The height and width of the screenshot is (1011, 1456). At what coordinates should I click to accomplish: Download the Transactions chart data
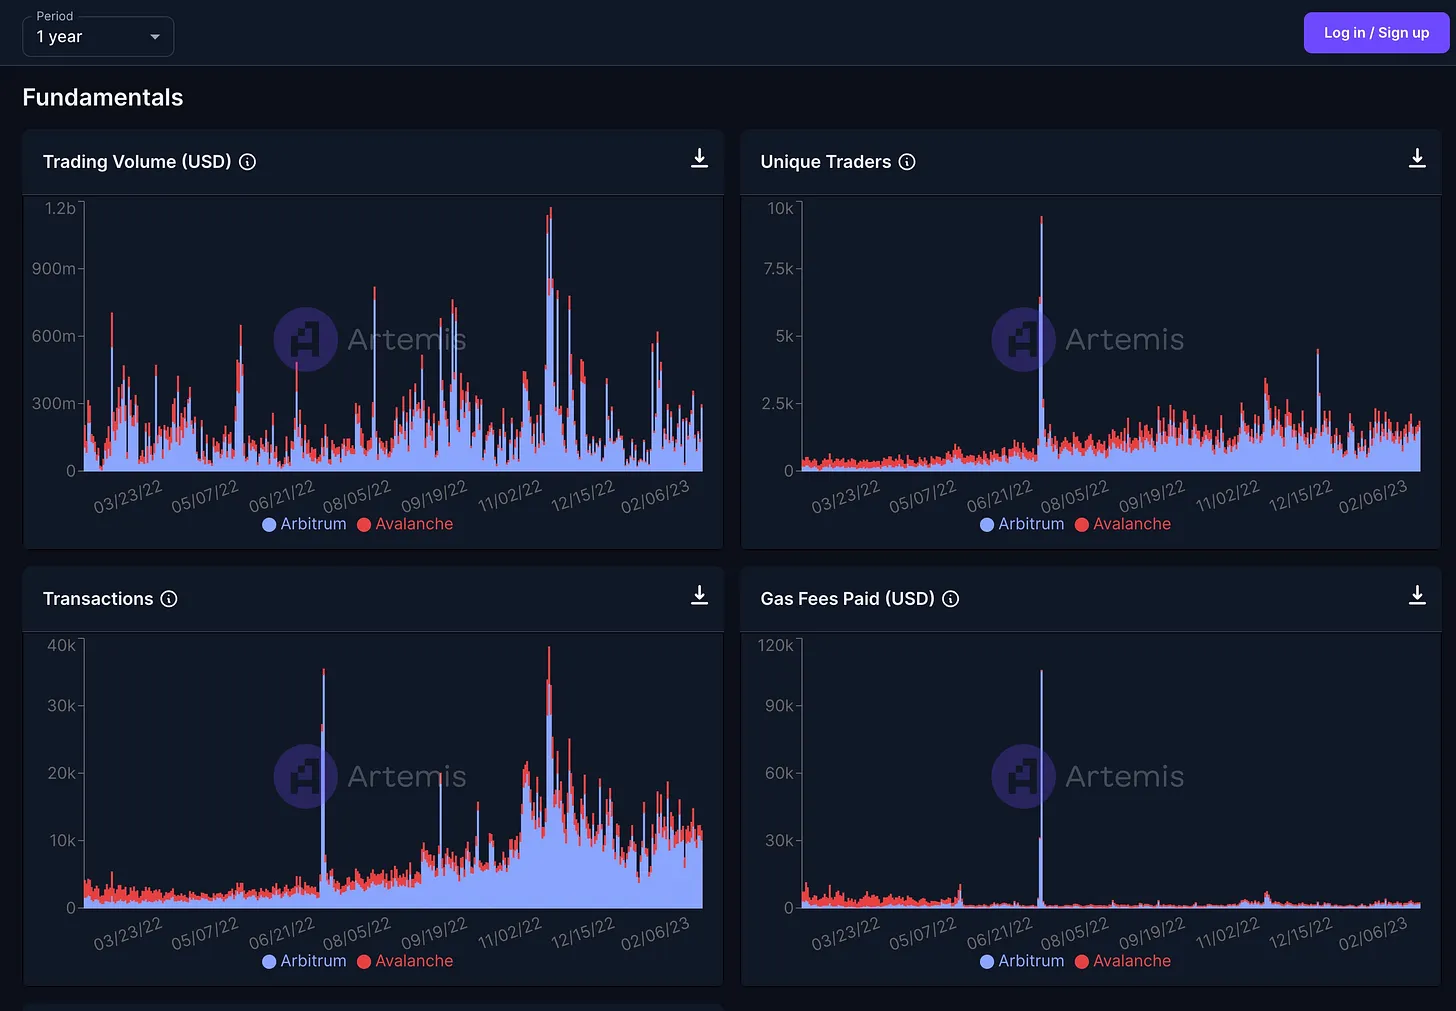coord(700,596)
